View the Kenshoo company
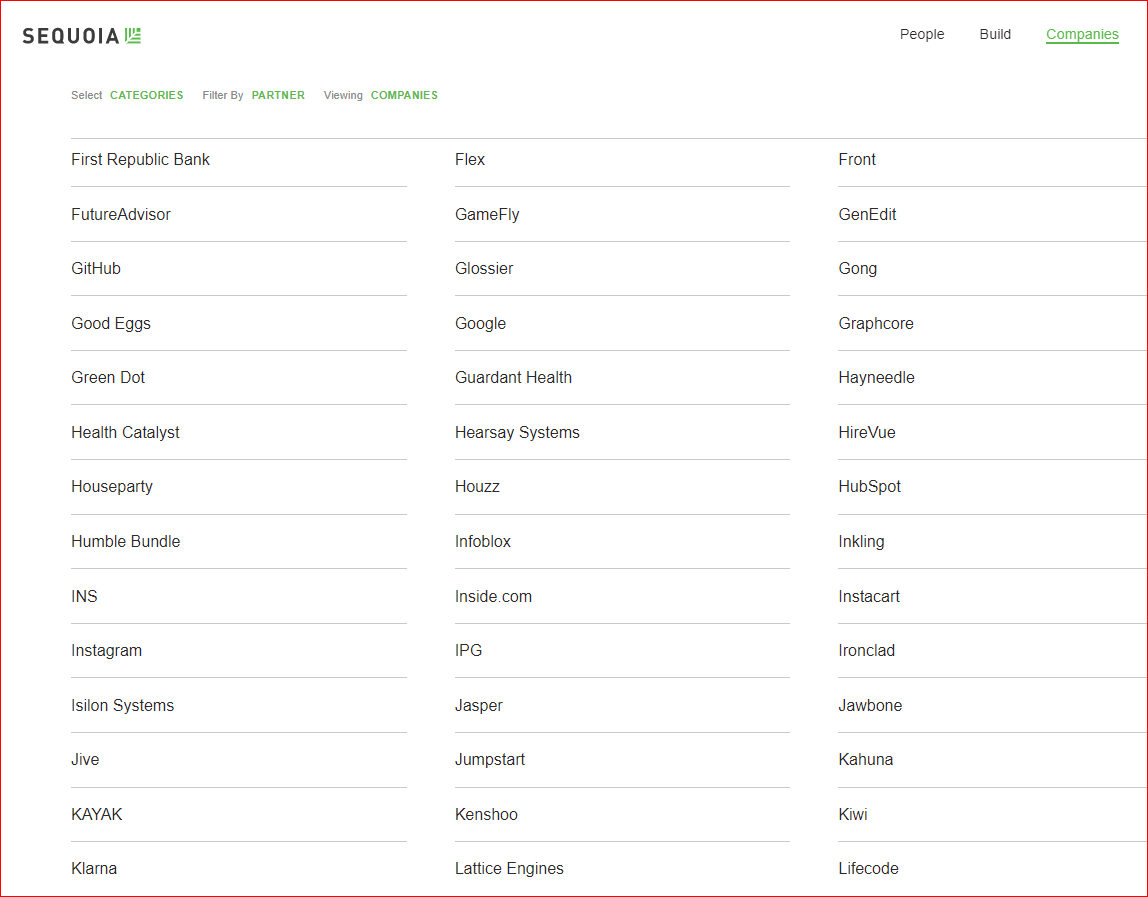The height and width of the screenshot is (897, 1148). coord(486,815)
